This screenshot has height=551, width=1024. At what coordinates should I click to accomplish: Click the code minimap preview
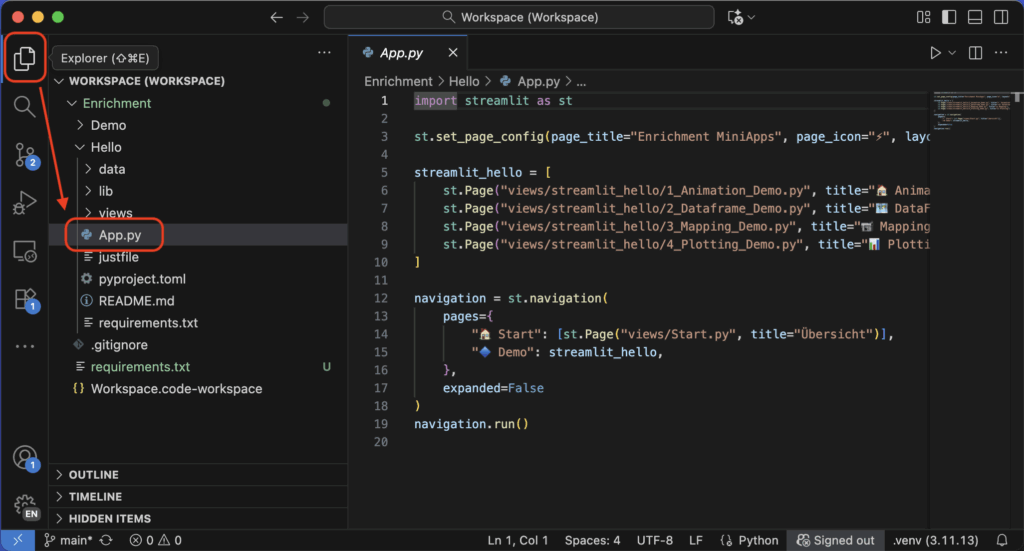click(960, 110)
